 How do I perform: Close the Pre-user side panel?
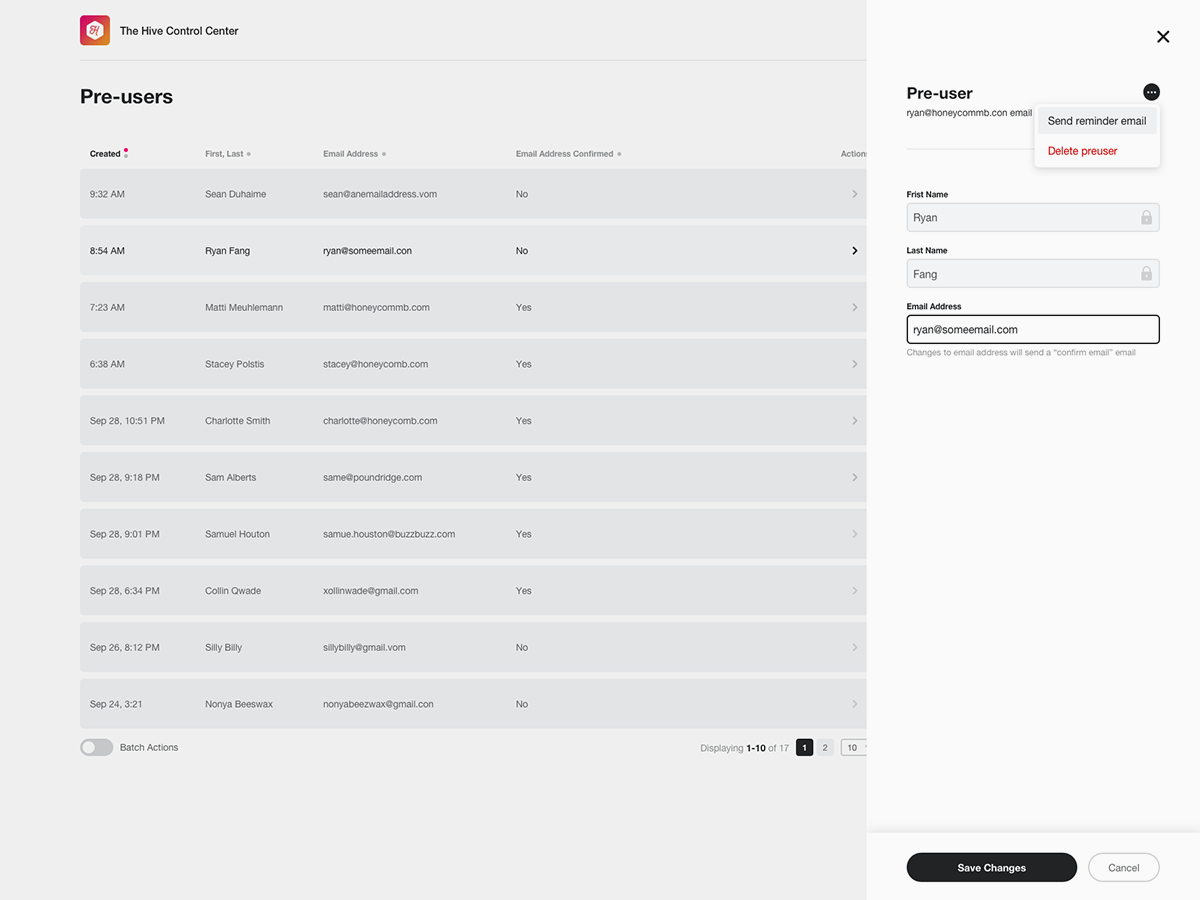1163,37
